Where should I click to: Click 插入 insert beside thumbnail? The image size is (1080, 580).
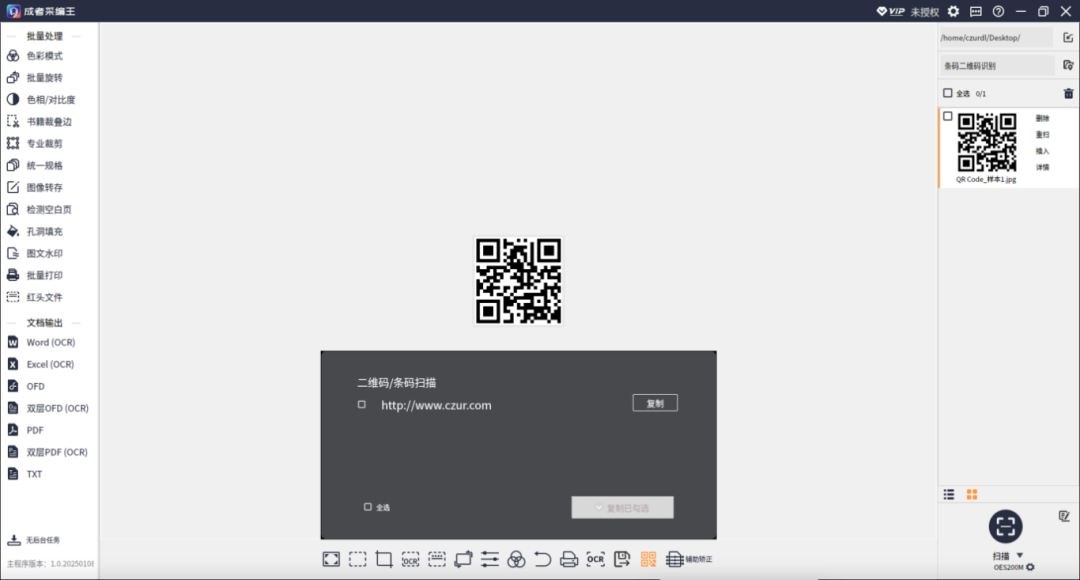pos(1042,151)
